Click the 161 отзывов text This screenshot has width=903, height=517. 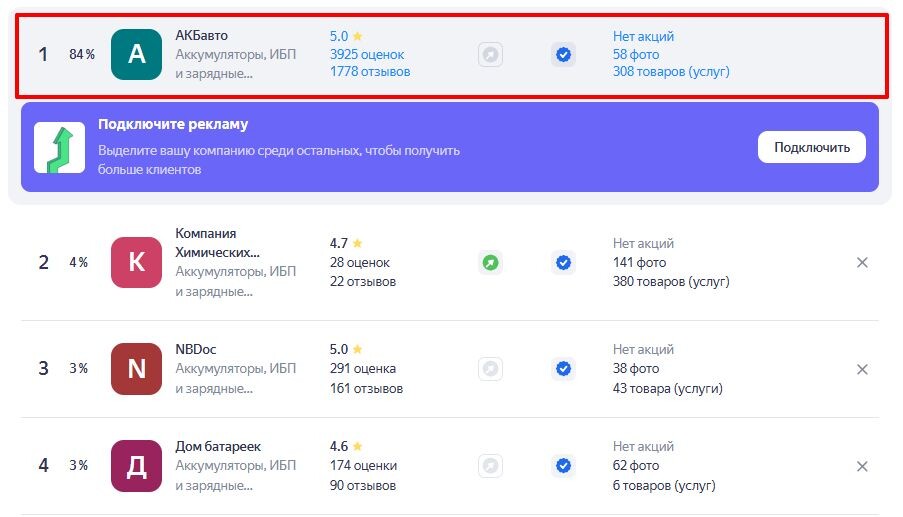(366, 388)
